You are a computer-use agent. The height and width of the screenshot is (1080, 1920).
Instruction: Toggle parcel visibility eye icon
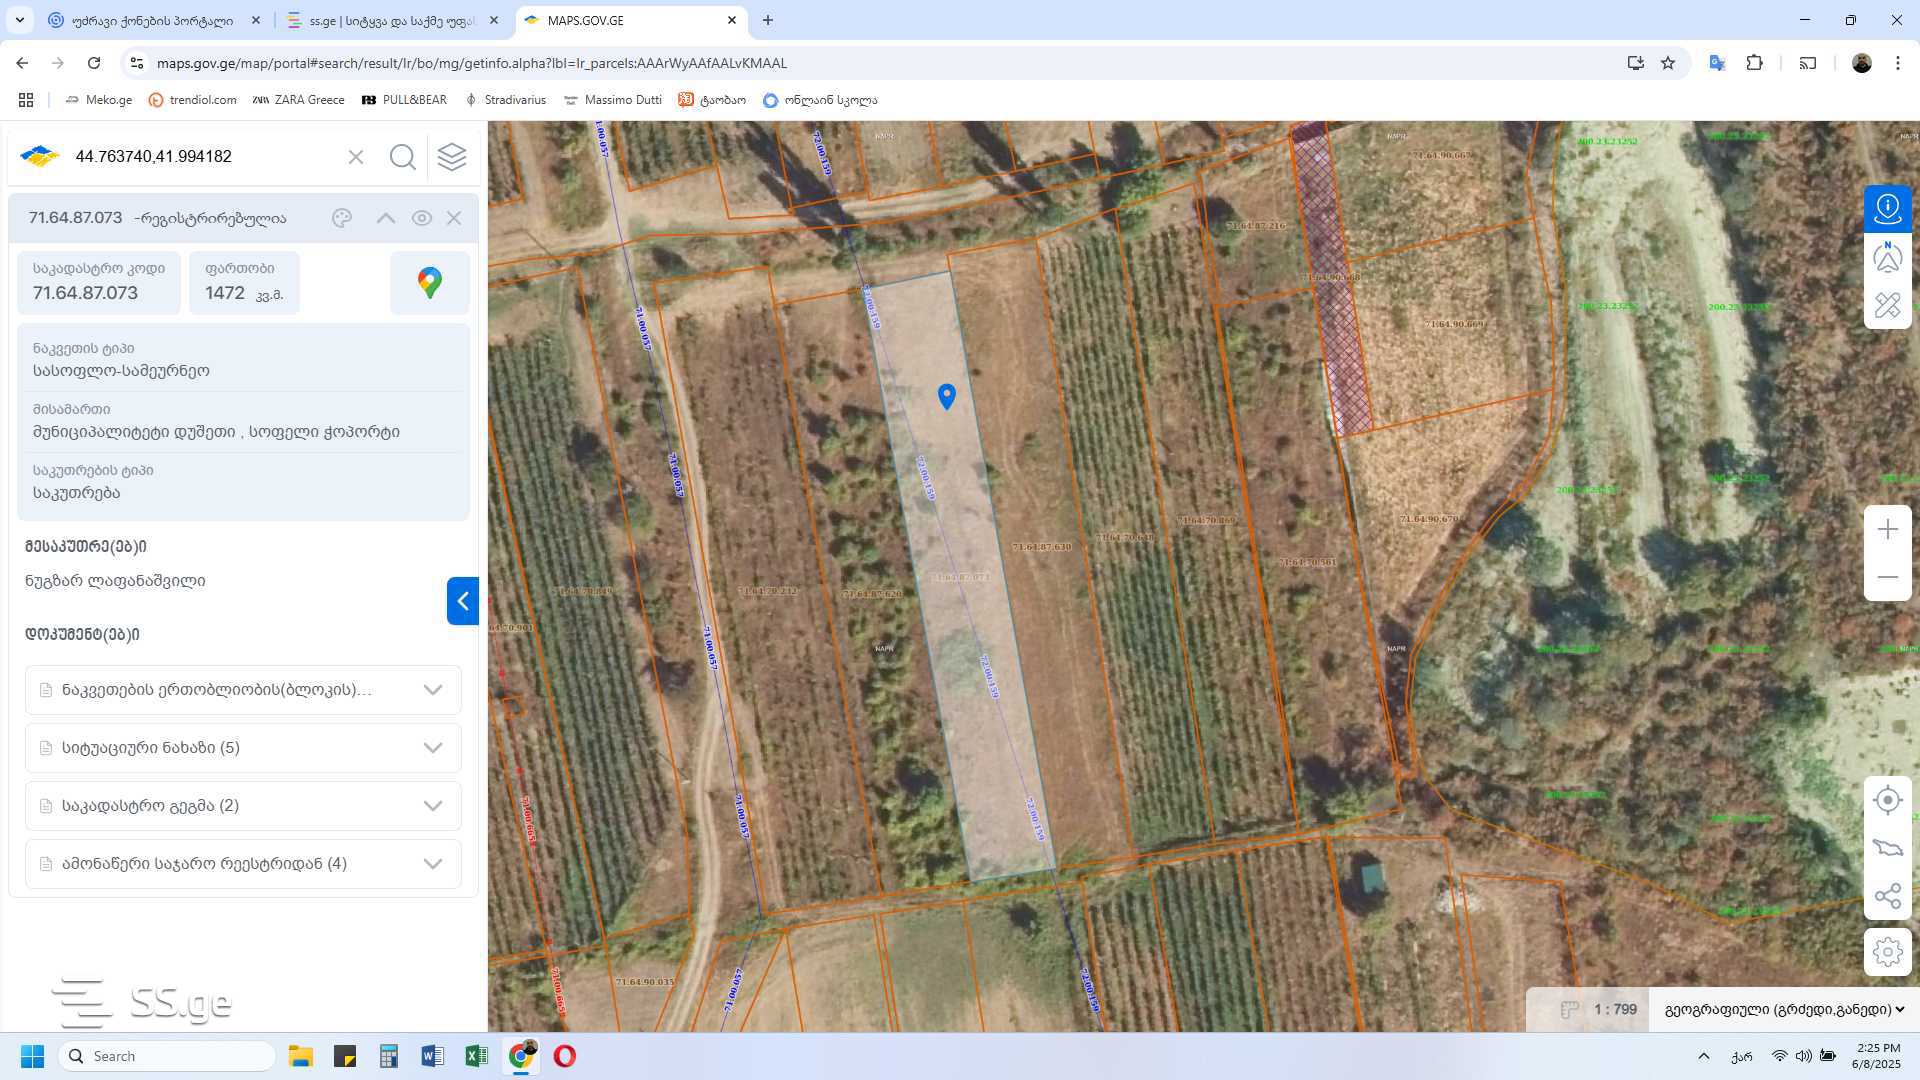pyautogui.click(x=421, y=218)
